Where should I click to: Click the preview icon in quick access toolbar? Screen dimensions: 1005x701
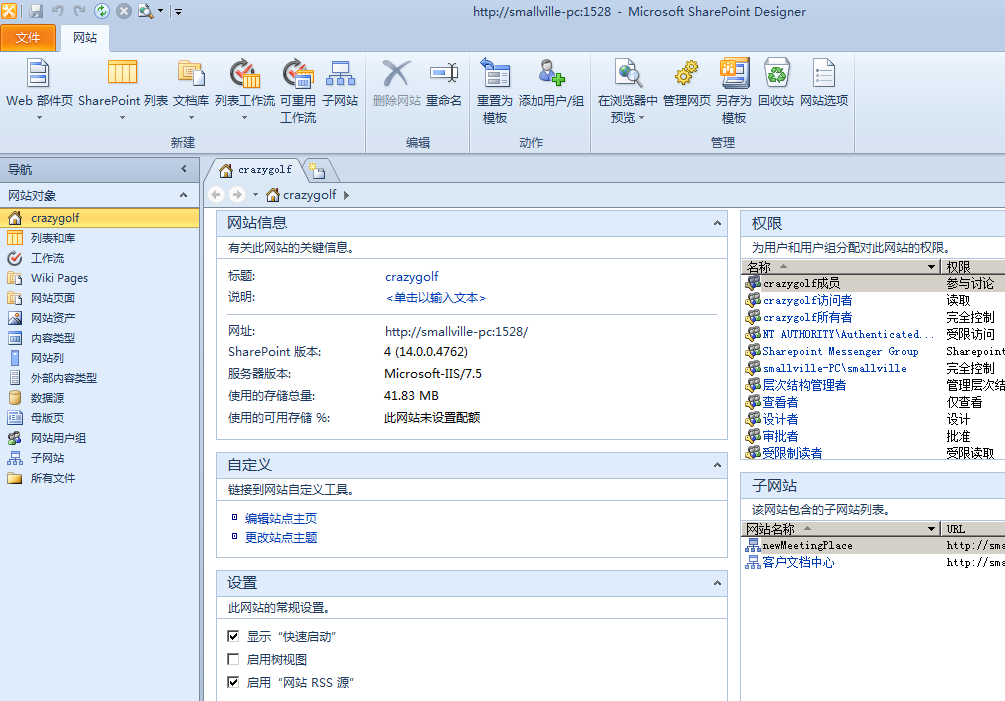pyautogui.click(x=145, y=11)
